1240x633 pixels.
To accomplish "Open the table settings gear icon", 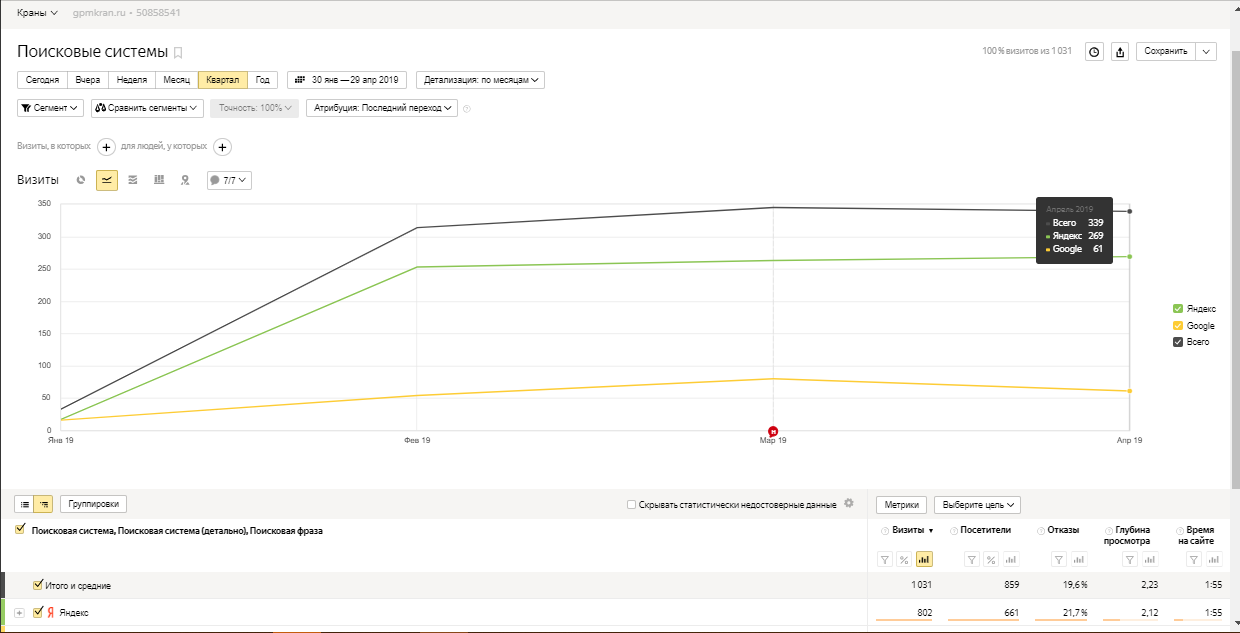I will tap(849, 504).
